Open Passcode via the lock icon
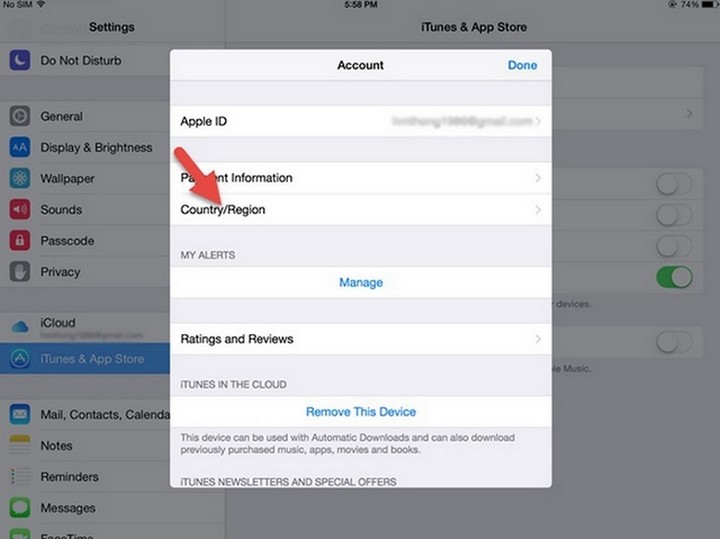720x539 pixels. point(20,241)
